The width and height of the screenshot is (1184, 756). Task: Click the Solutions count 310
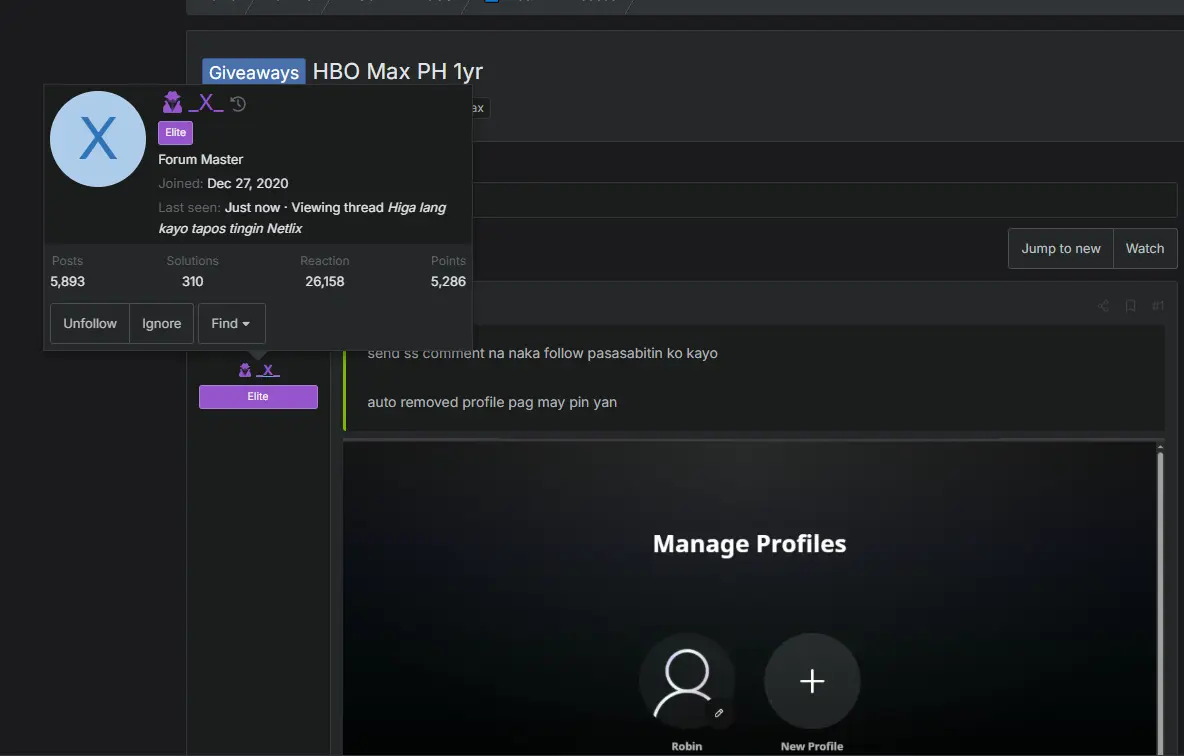pos(193,282)
